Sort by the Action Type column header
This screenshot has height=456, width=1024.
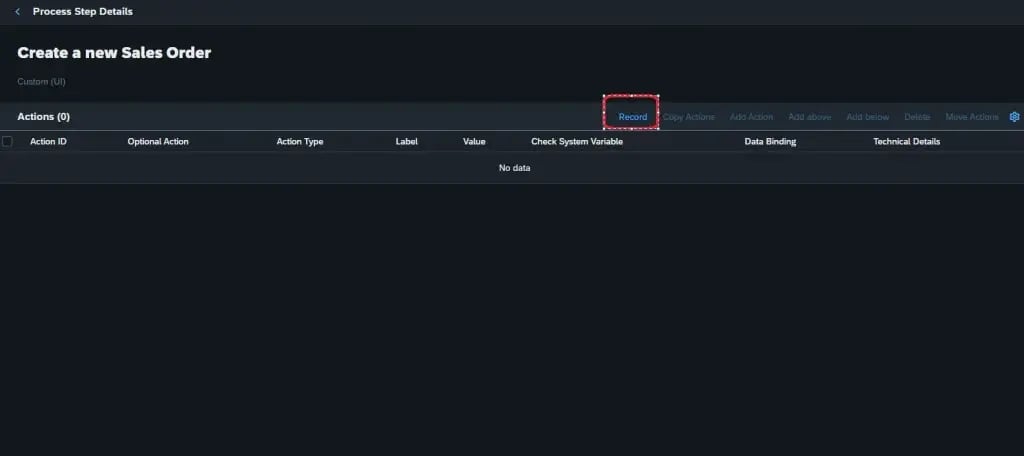[299, 142]
